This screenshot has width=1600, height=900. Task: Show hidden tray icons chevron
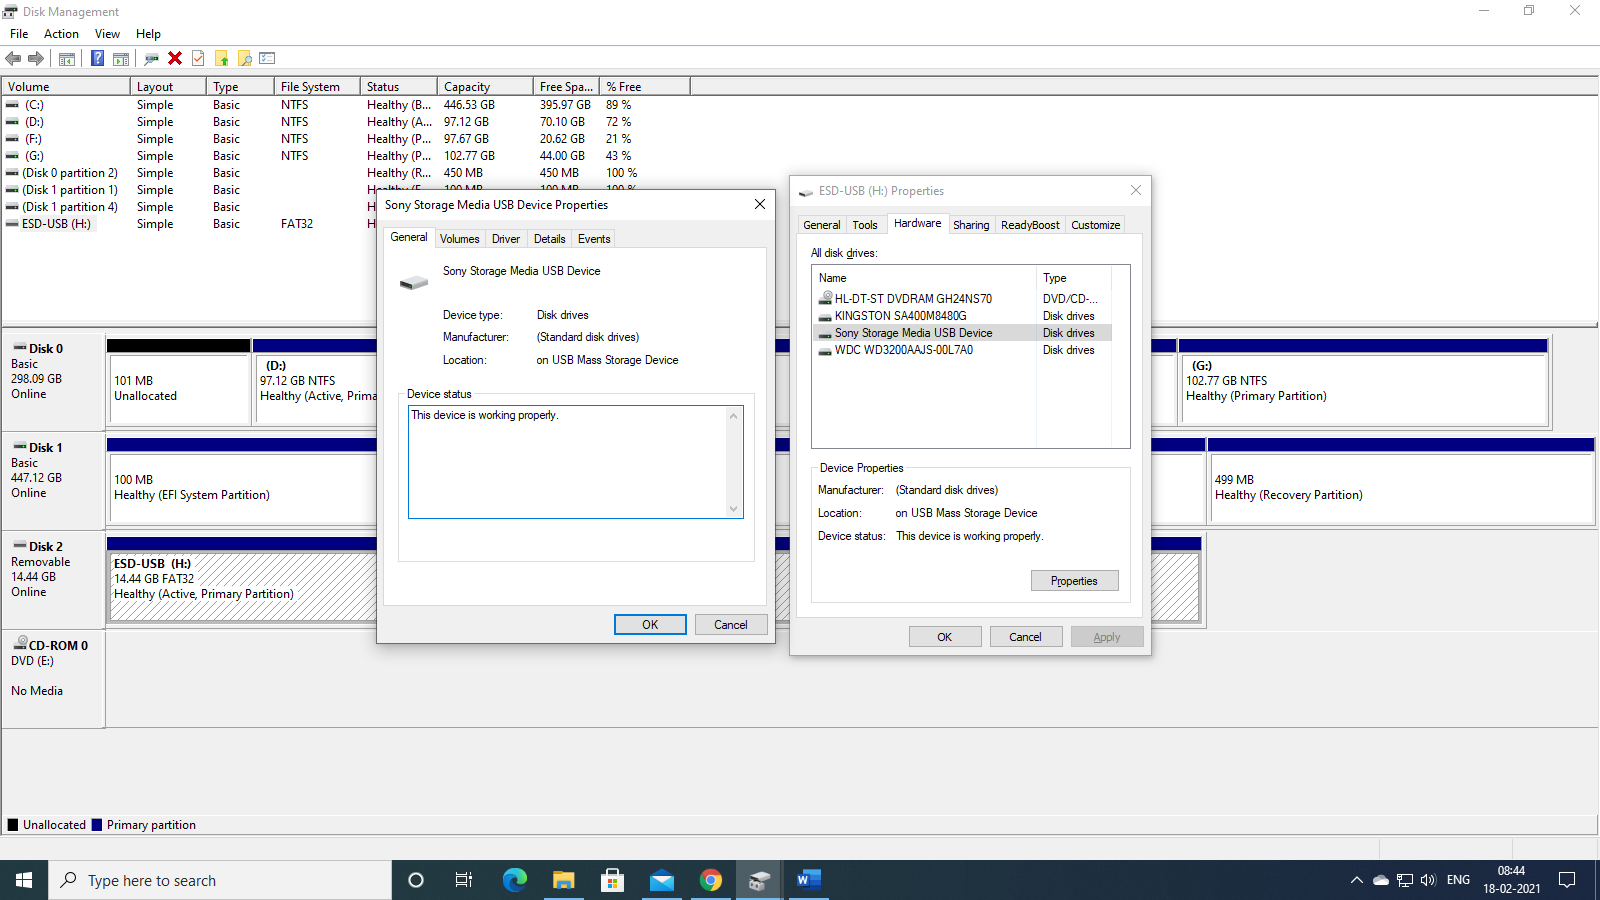click(1356, 880)
